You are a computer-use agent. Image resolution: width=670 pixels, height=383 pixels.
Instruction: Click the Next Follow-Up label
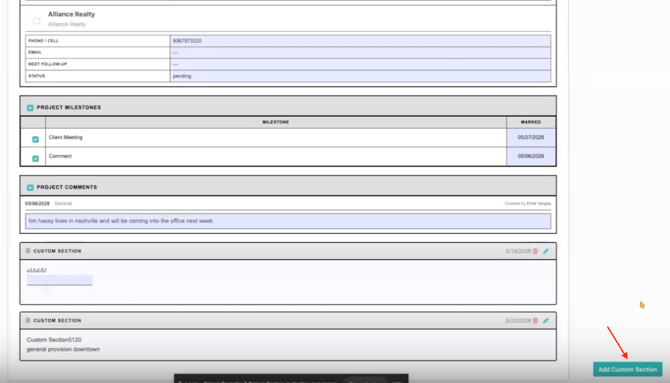click(48, 64)
